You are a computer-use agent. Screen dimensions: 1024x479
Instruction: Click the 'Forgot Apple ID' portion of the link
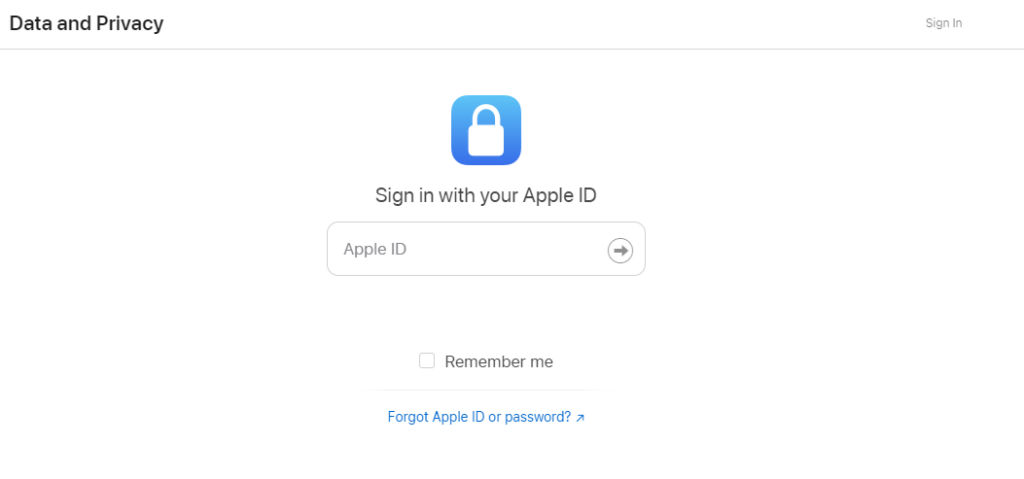click(436, 417)
